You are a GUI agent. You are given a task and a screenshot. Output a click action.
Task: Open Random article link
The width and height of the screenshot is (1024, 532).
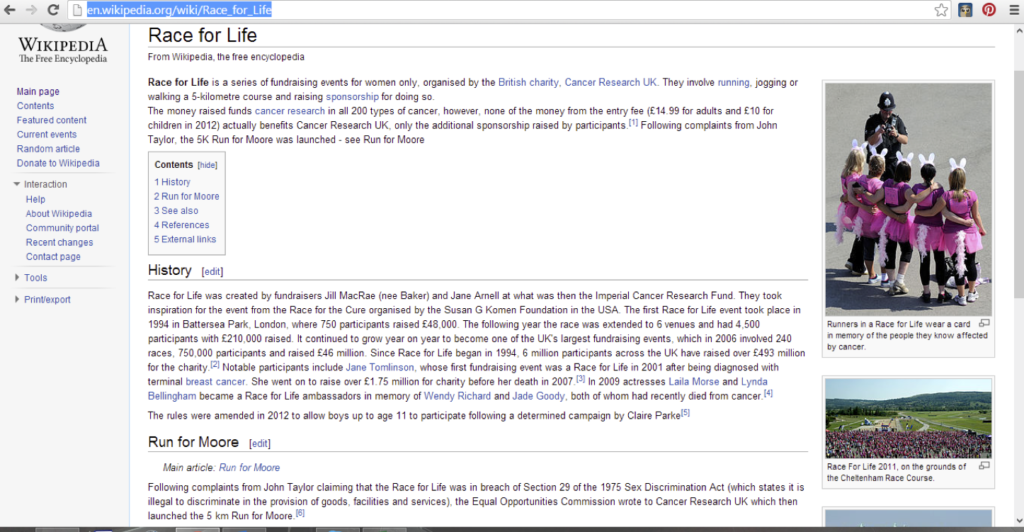click(48, 149)
